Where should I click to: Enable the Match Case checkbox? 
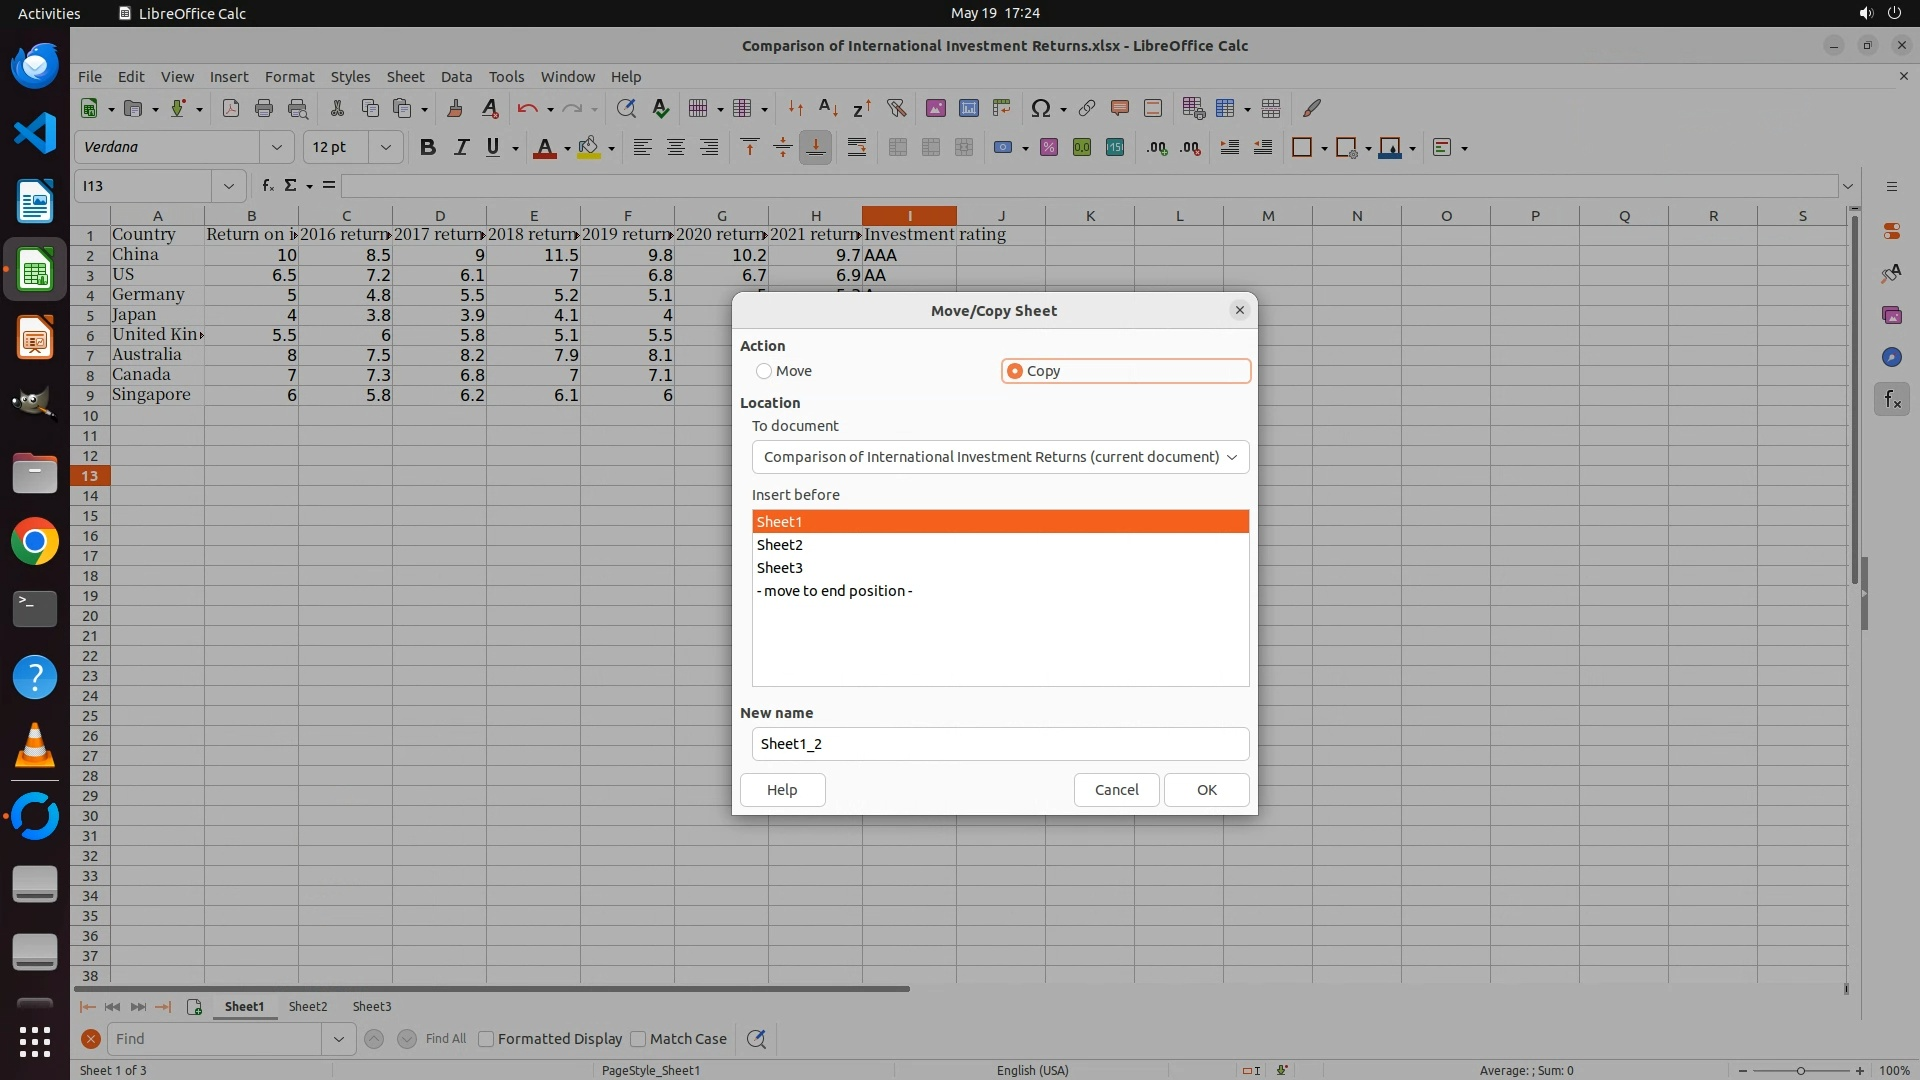click(639, 1039)
